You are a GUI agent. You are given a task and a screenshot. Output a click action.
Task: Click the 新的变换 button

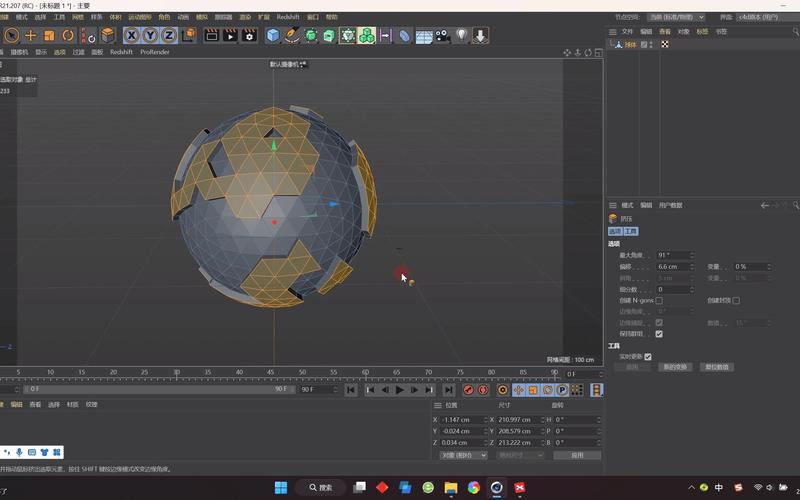(675, 367)
